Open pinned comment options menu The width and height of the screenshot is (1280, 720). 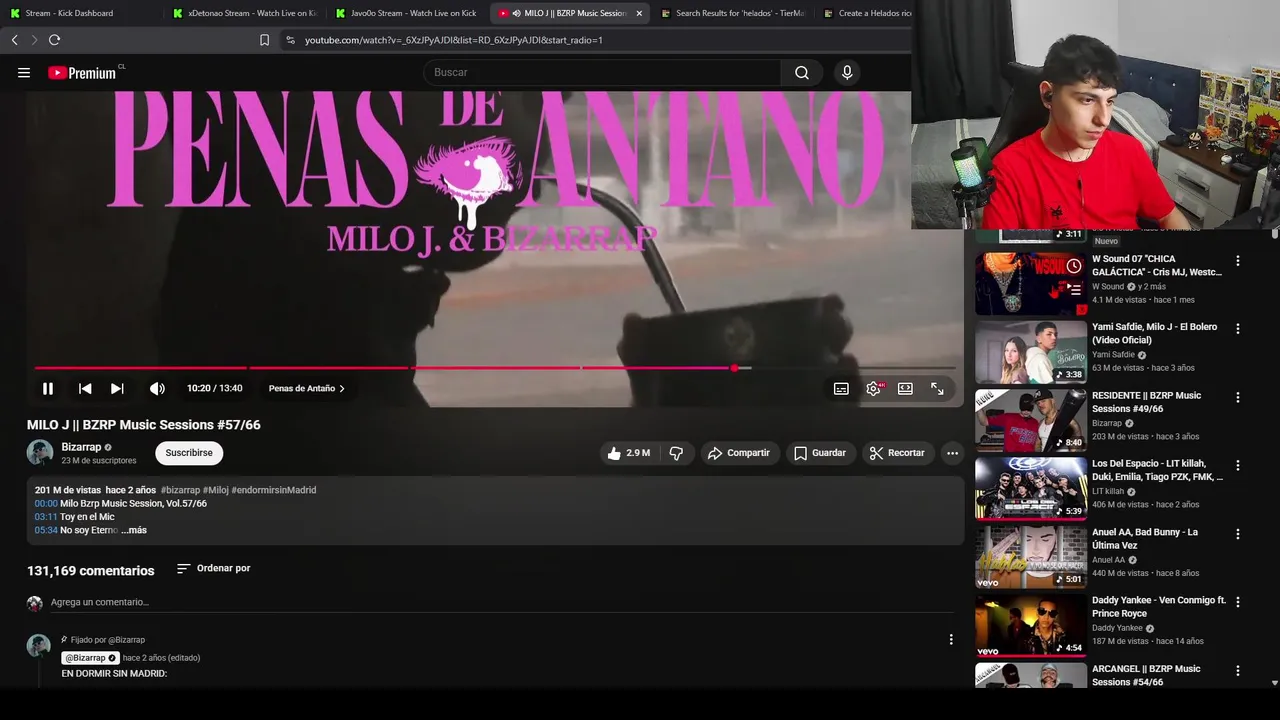pyautogui.click(x=951, y=640)
